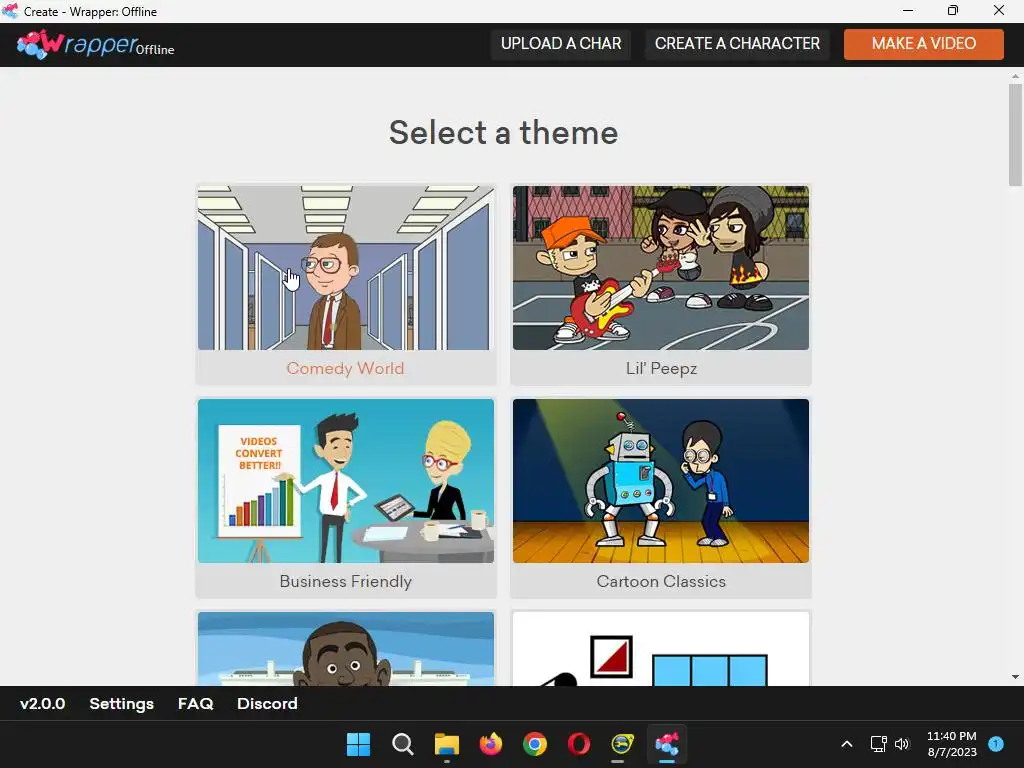Open the yellow-blue app taskbar icon
The width and height of the screenshot is (1024, 768).
[x=622, y=744]
